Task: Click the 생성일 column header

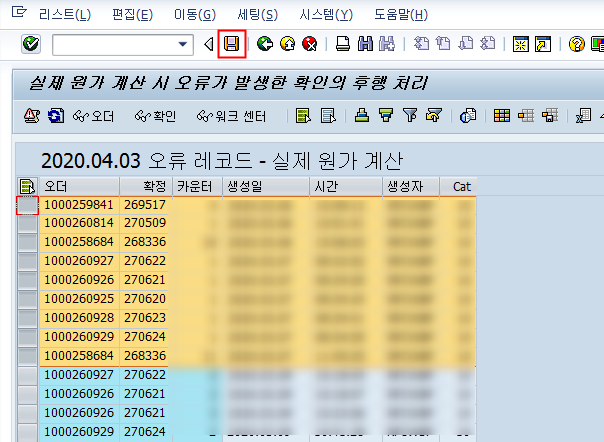Action: [266, 187]
